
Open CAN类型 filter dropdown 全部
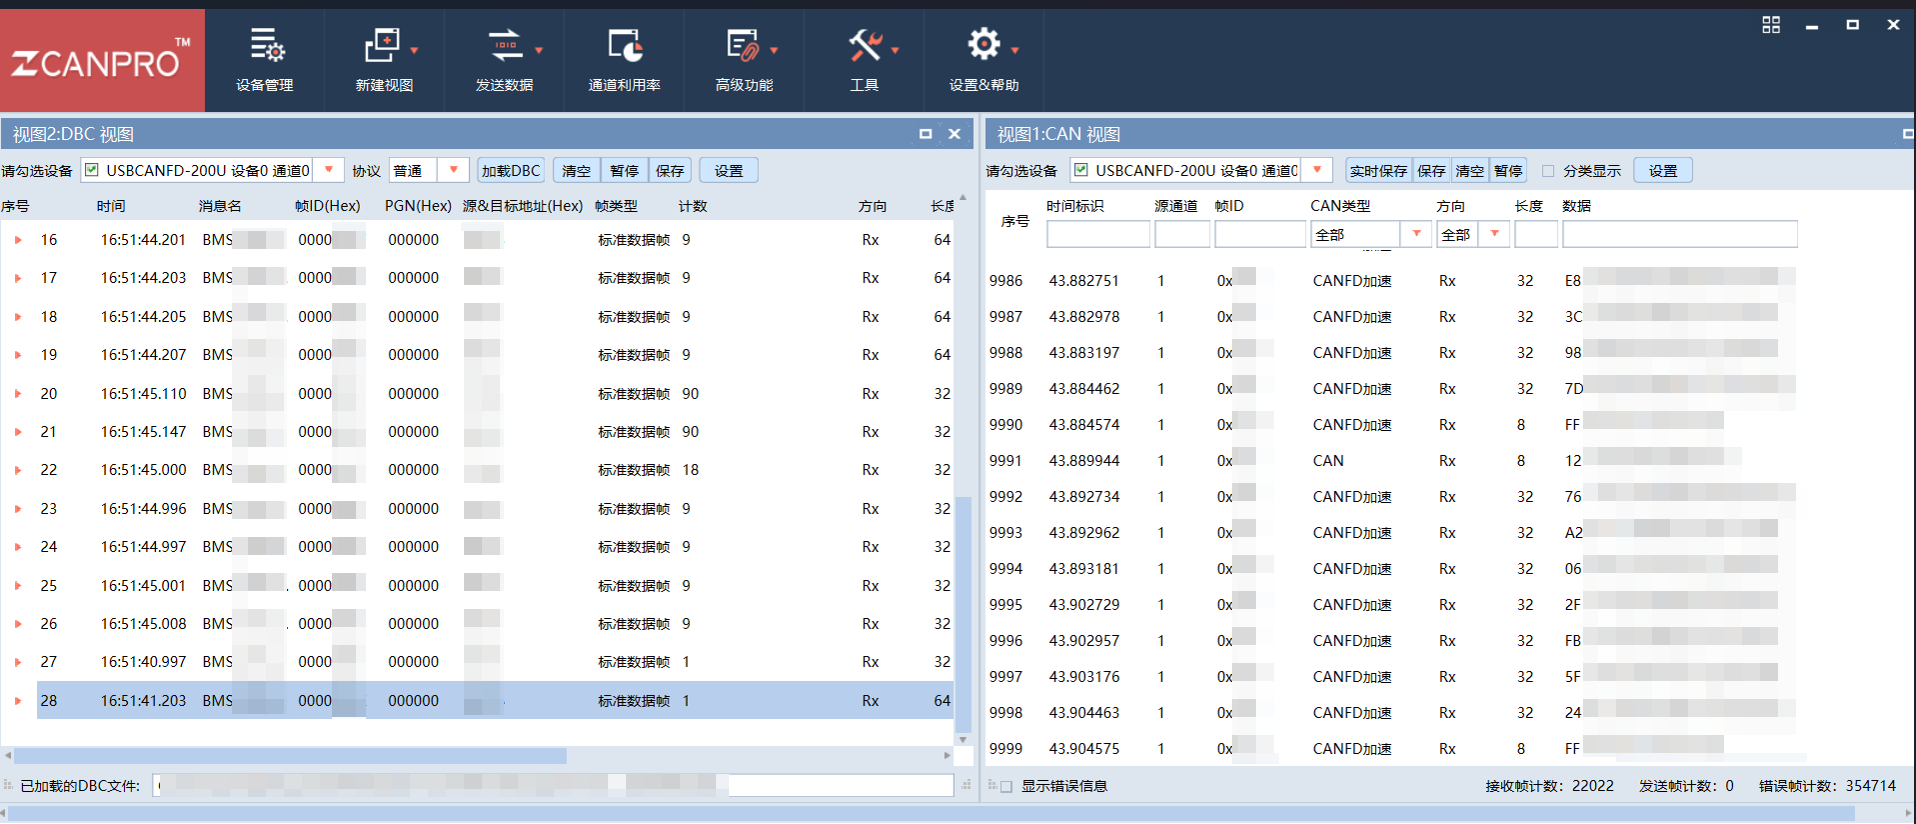(x=1416, y=234)
